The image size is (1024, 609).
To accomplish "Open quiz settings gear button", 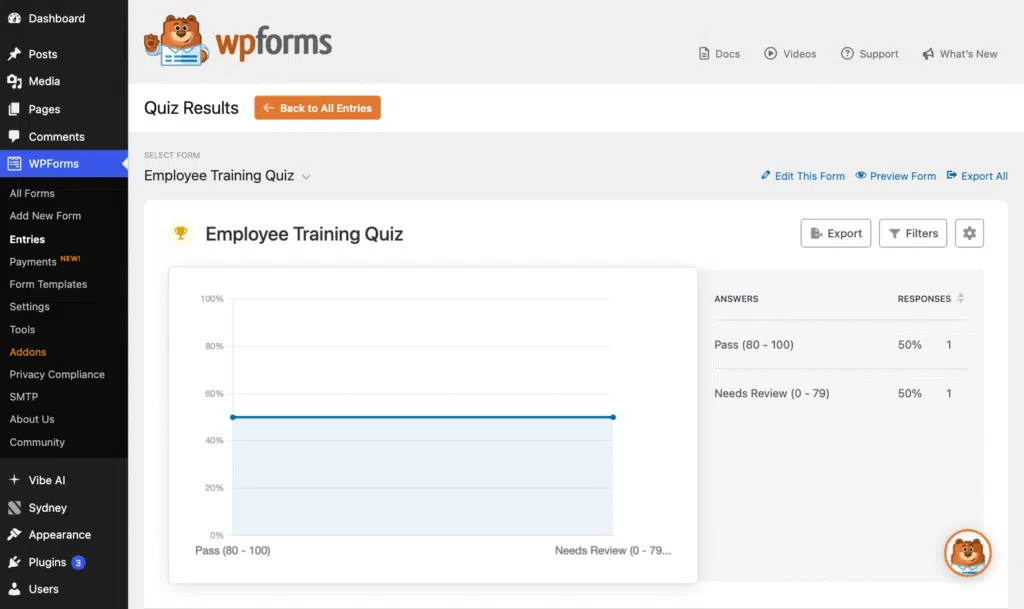I will click(969, 233).
